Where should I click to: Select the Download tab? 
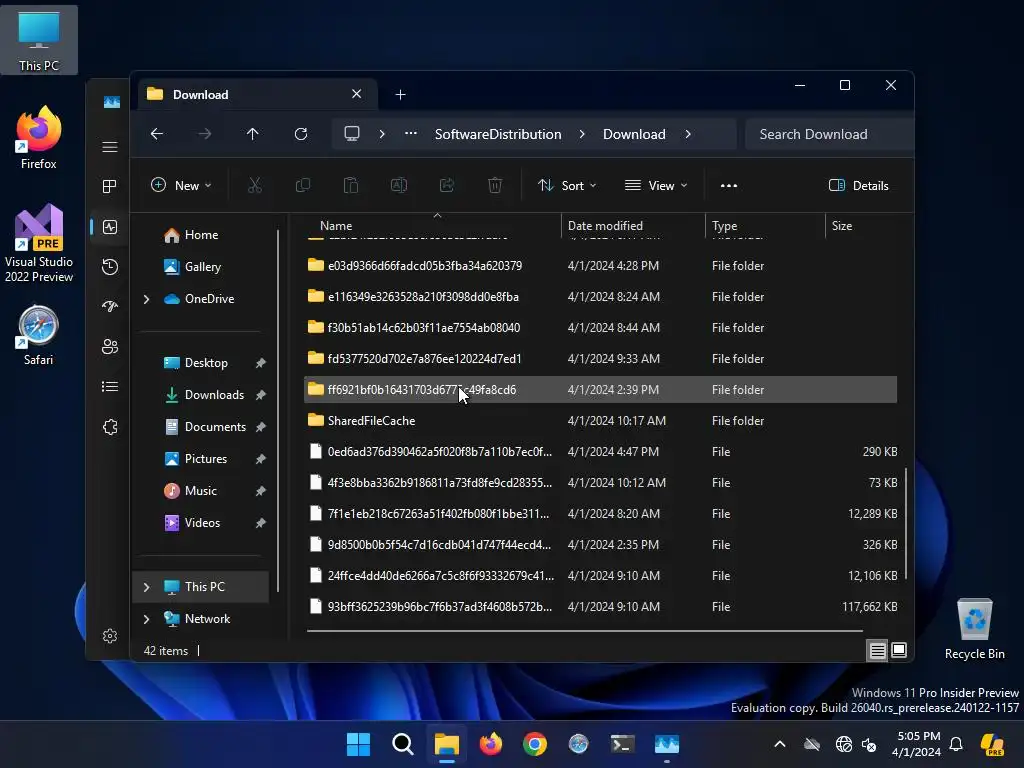click(255, 95)
